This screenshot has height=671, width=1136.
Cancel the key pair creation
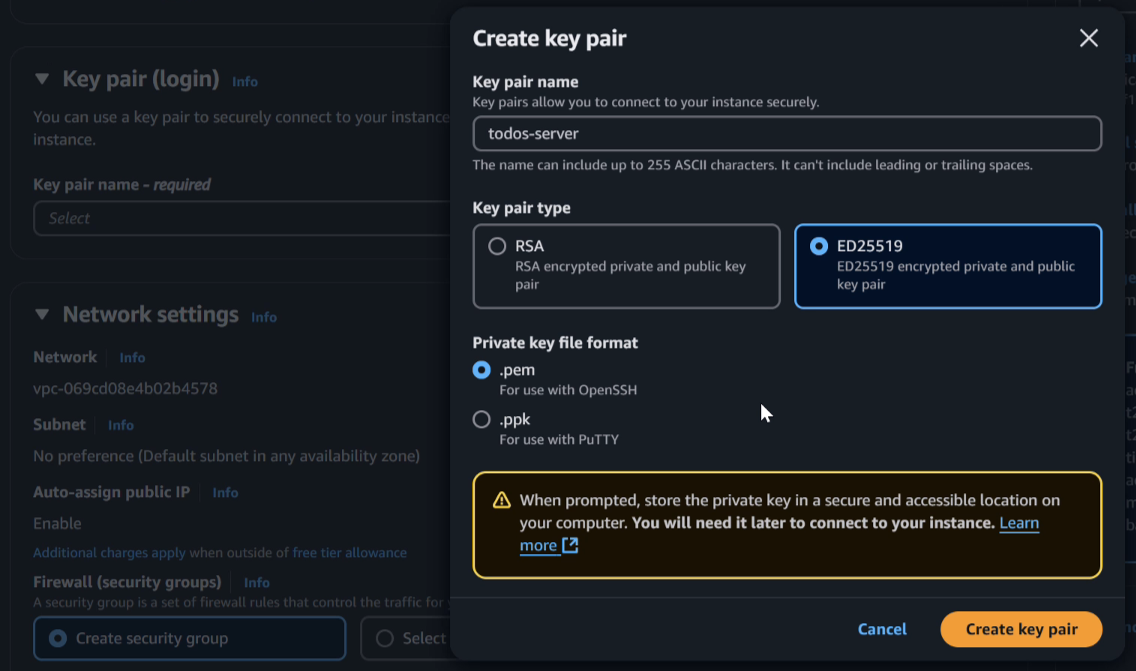tap(882, 629)
